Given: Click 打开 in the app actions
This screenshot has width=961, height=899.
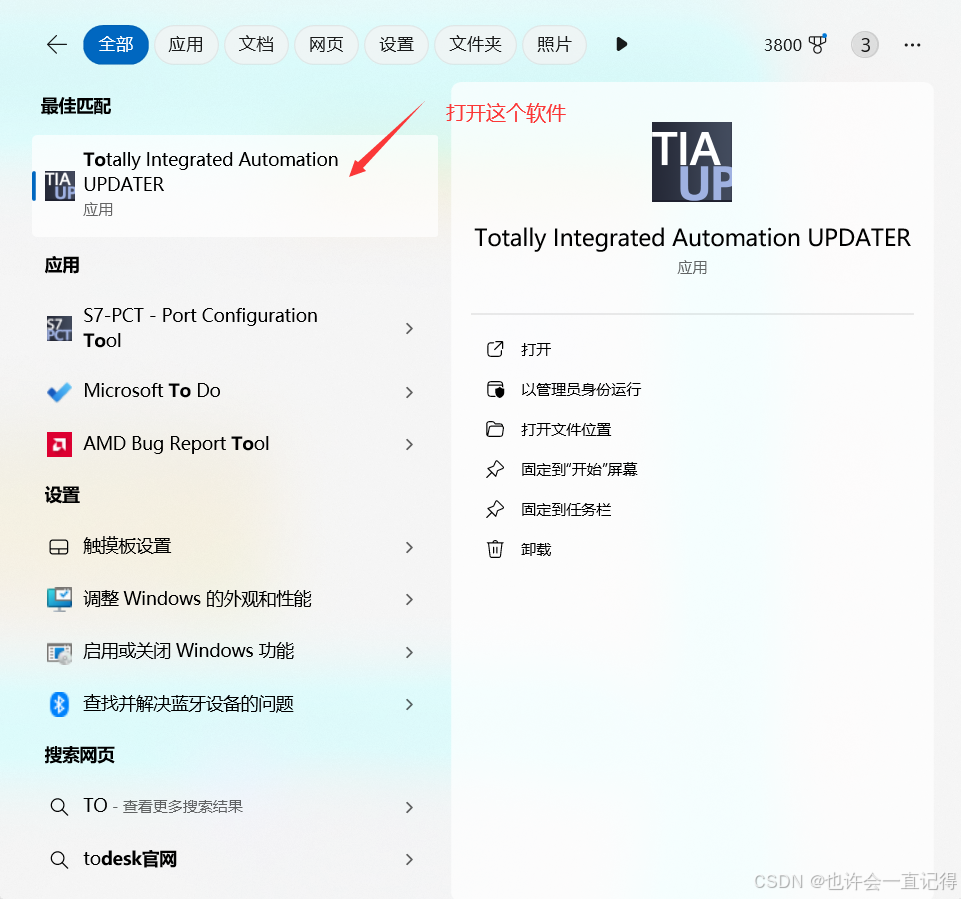Looking at the screenshot, I should coord(536,349).
